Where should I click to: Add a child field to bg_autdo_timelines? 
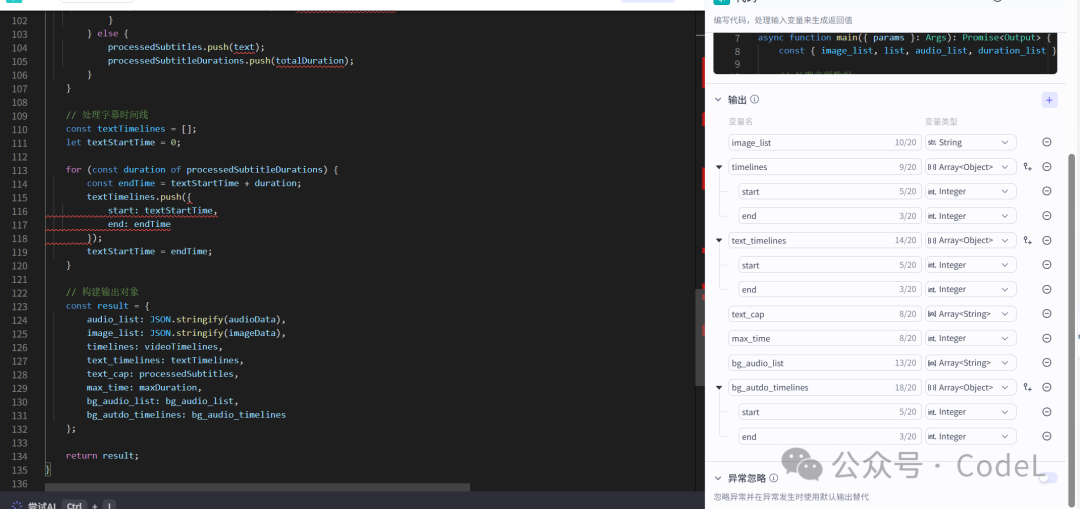[x=1028, y=387]
